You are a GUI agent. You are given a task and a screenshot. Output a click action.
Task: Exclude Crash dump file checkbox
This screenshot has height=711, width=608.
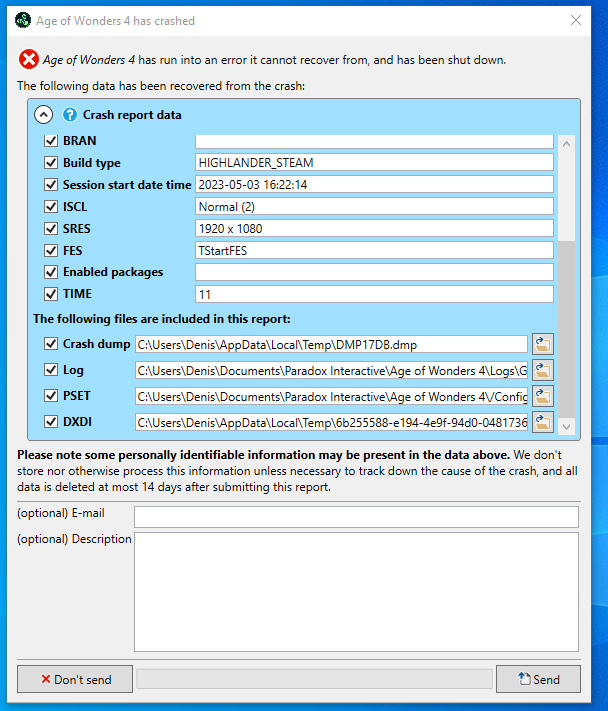pyautogui.click(x=51, y=344)
